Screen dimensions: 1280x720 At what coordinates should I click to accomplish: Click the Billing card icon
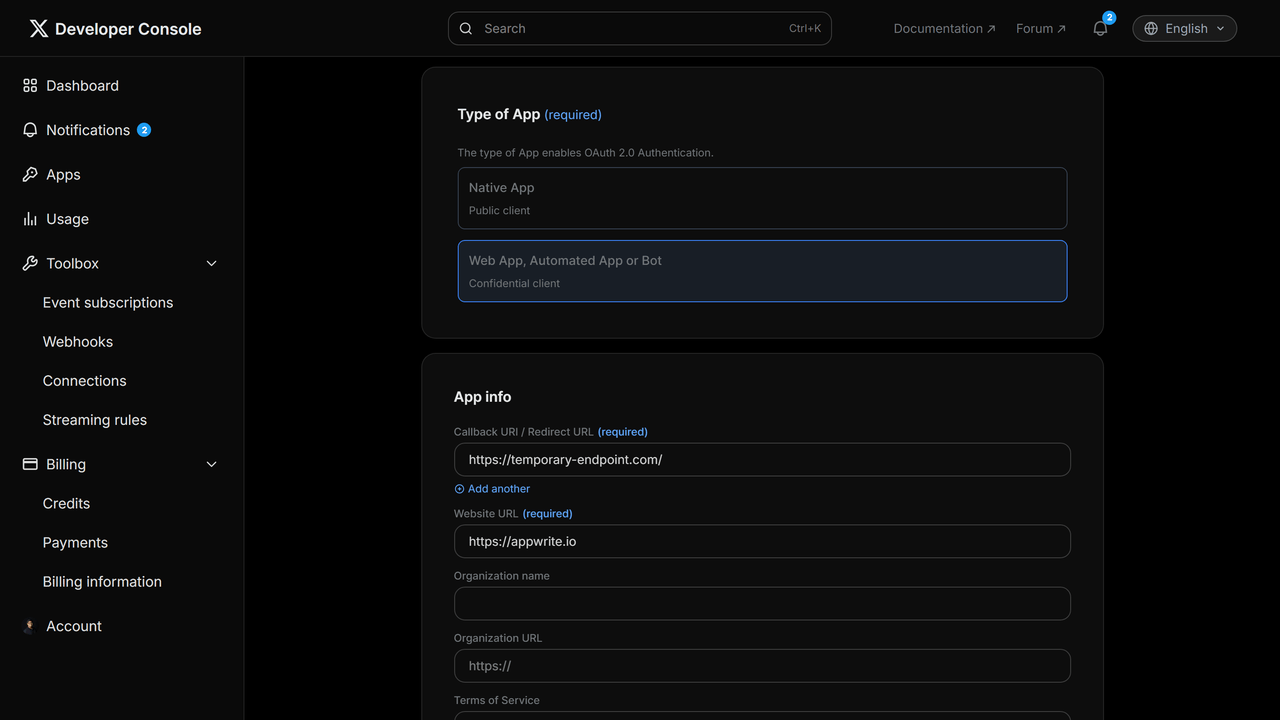(x=30, y=464)
